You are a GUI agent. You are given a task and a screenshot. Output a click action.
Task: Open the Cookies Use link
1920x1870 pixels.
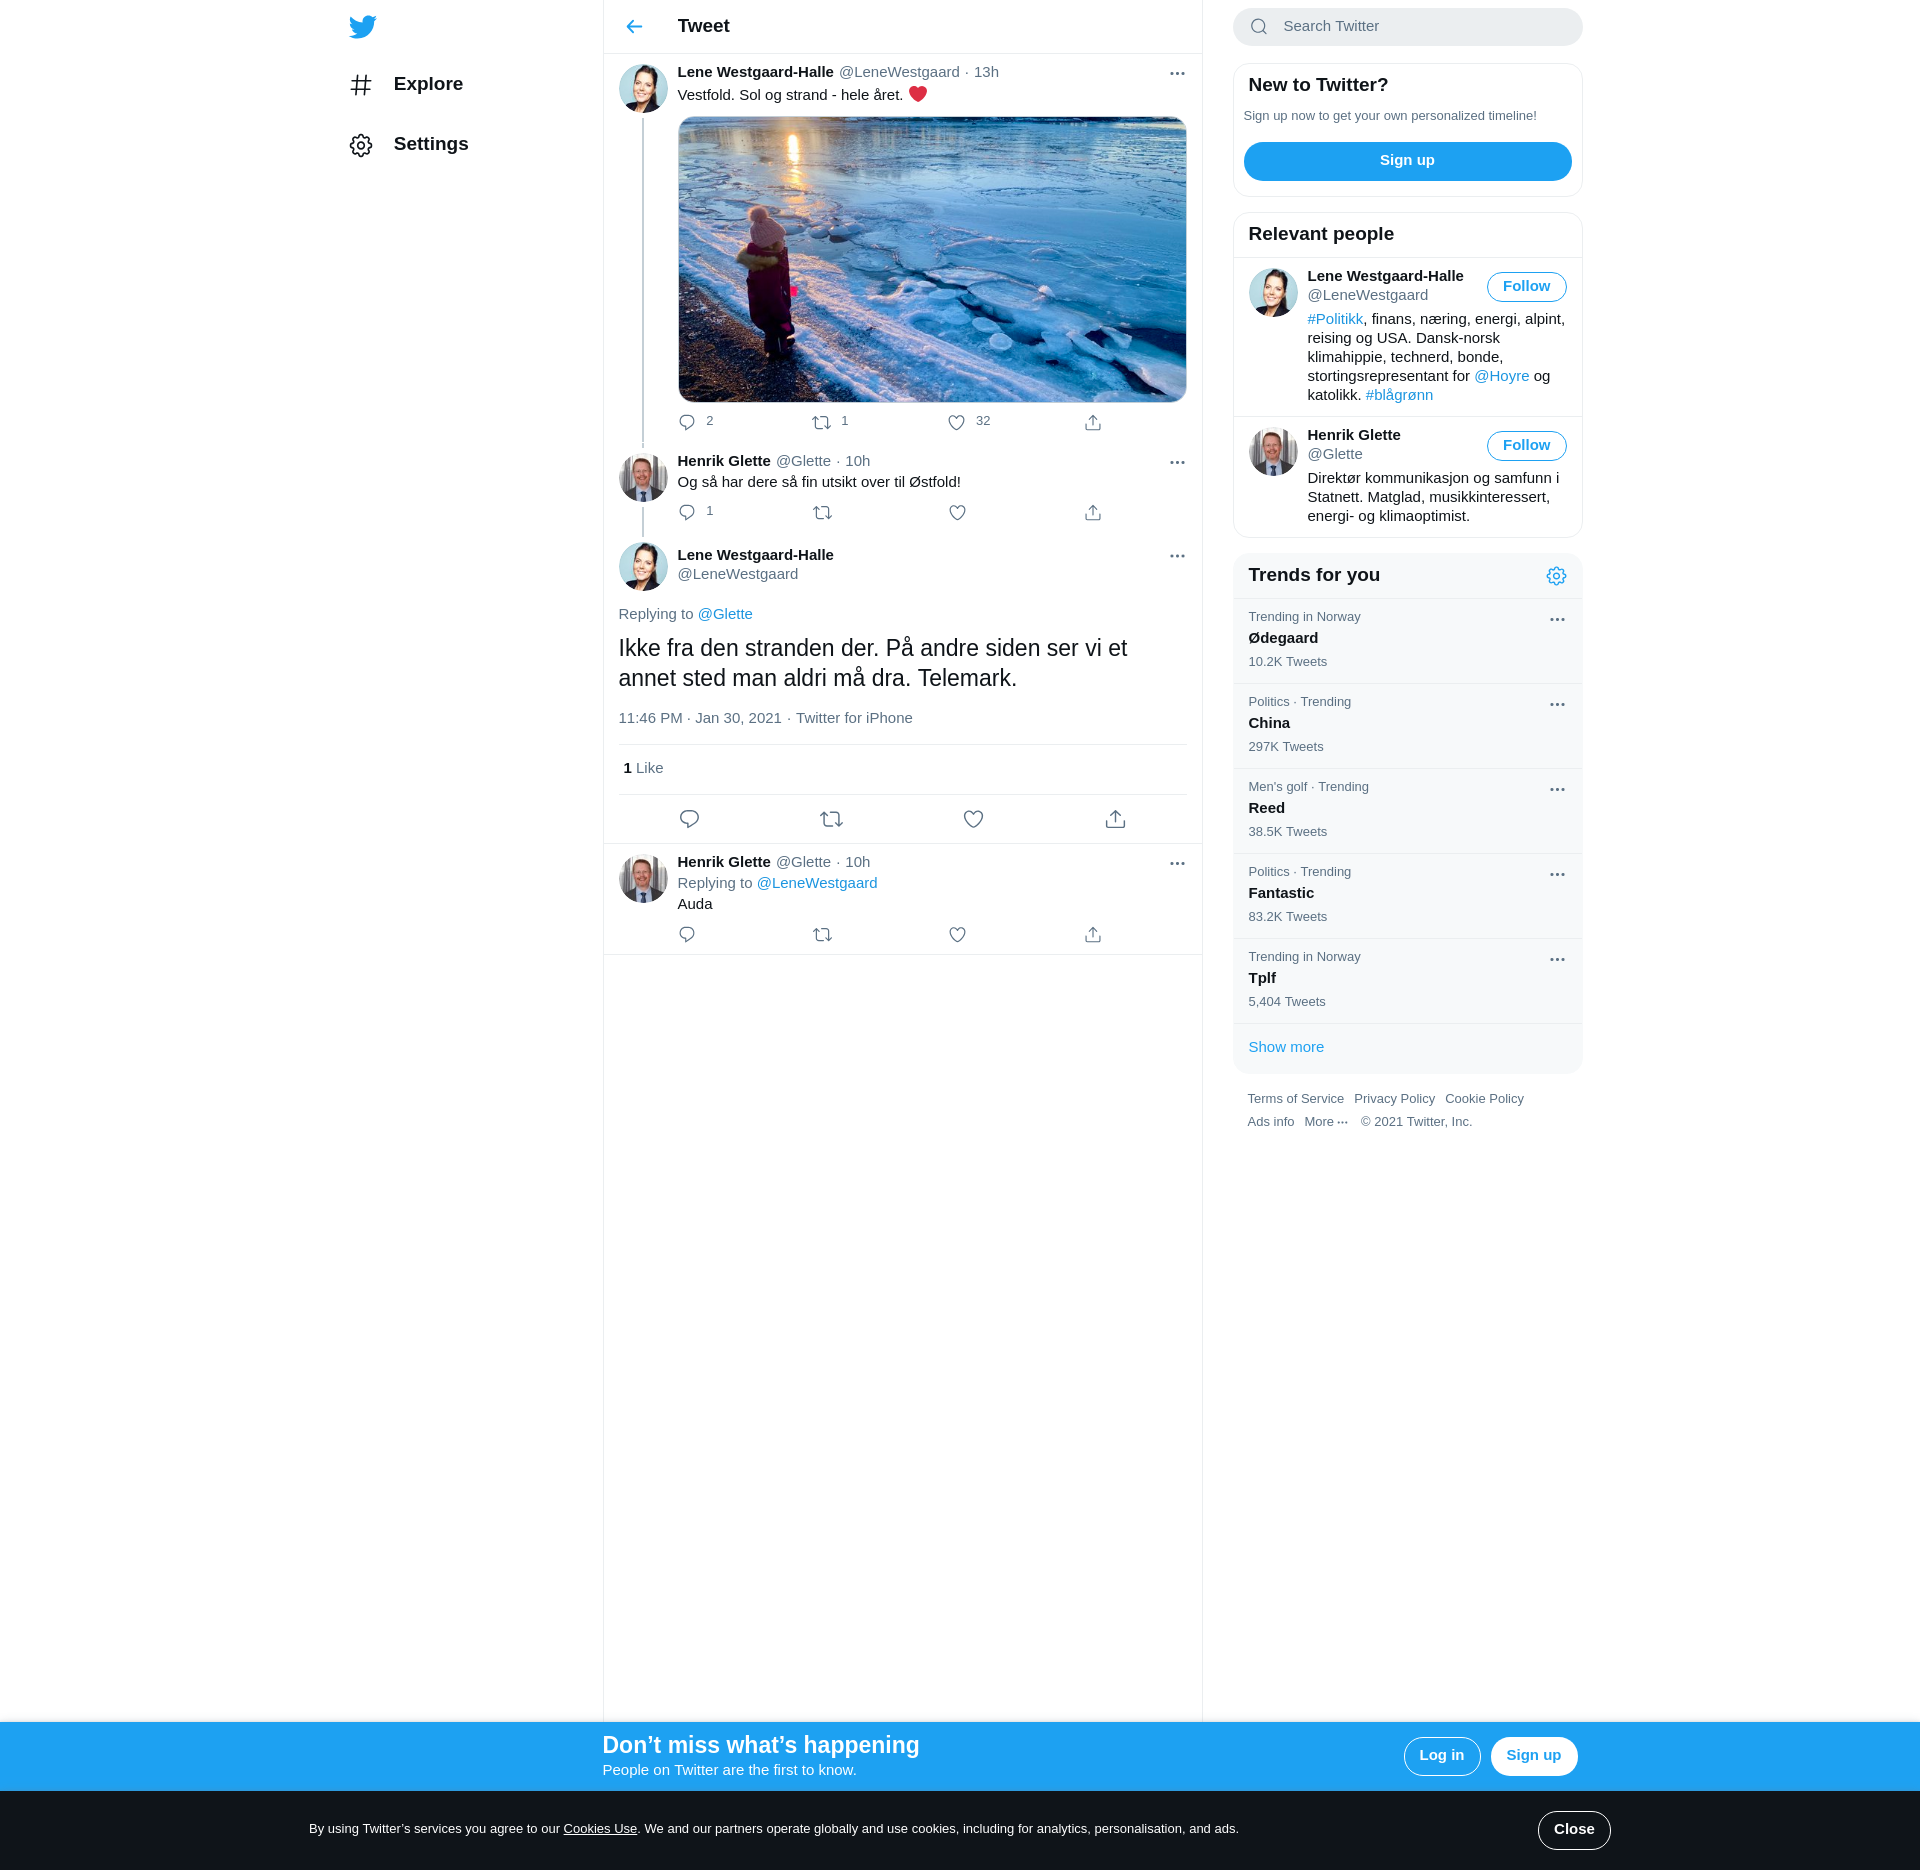600,1829
